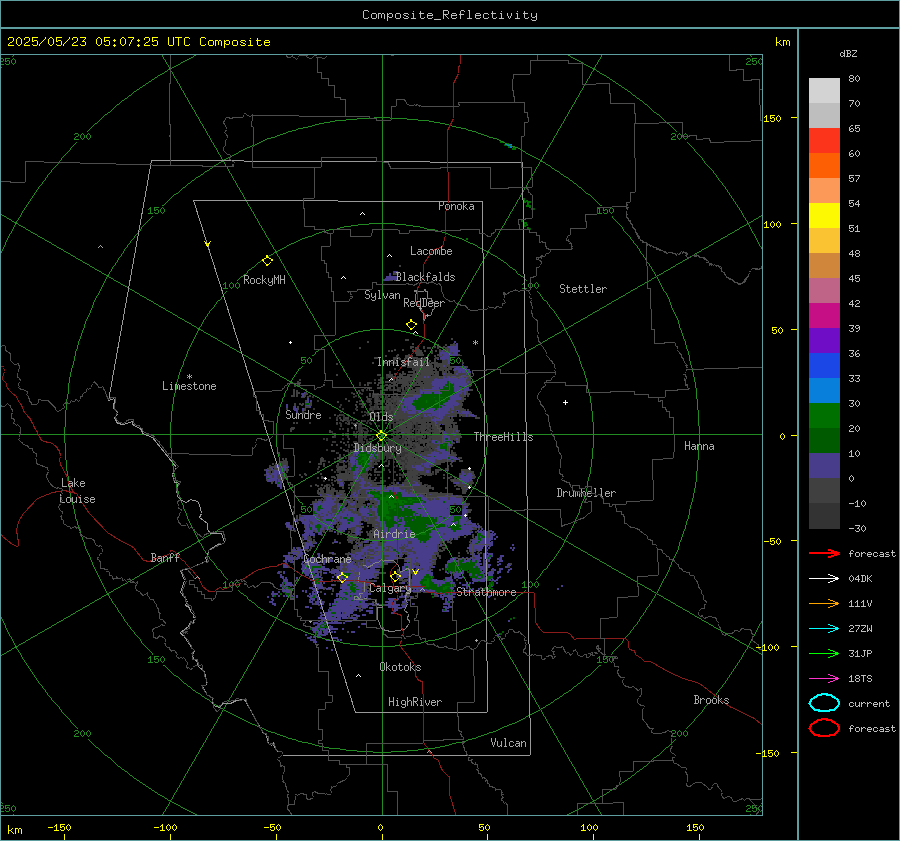Click the magenta 18TS arrow icon
The image size is (900, 841).
[824, 679]
